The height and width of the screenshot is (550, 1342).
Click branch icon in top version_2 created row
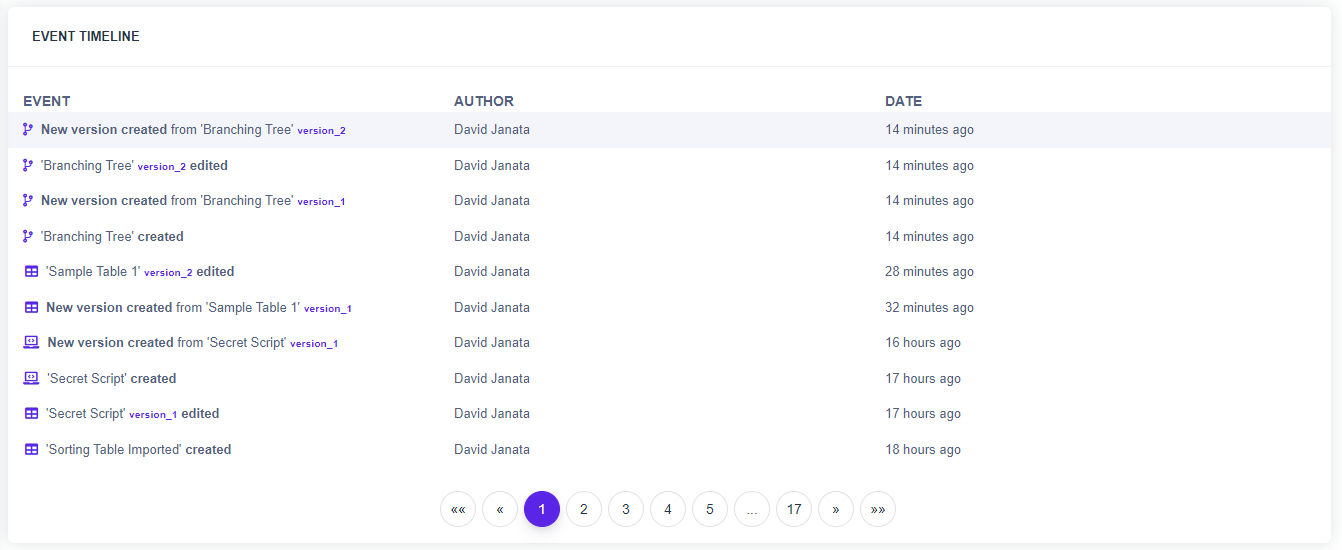point(28,130)
